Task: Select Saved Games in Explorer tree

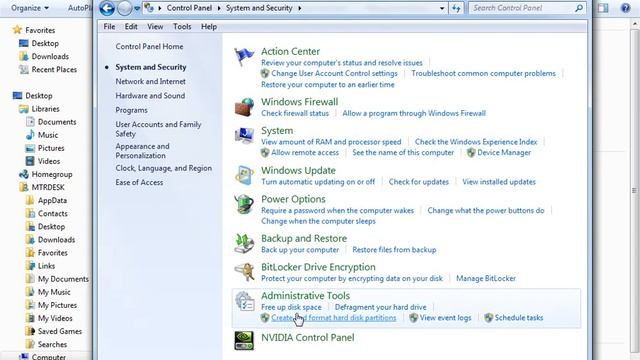Action: (60, 331)
